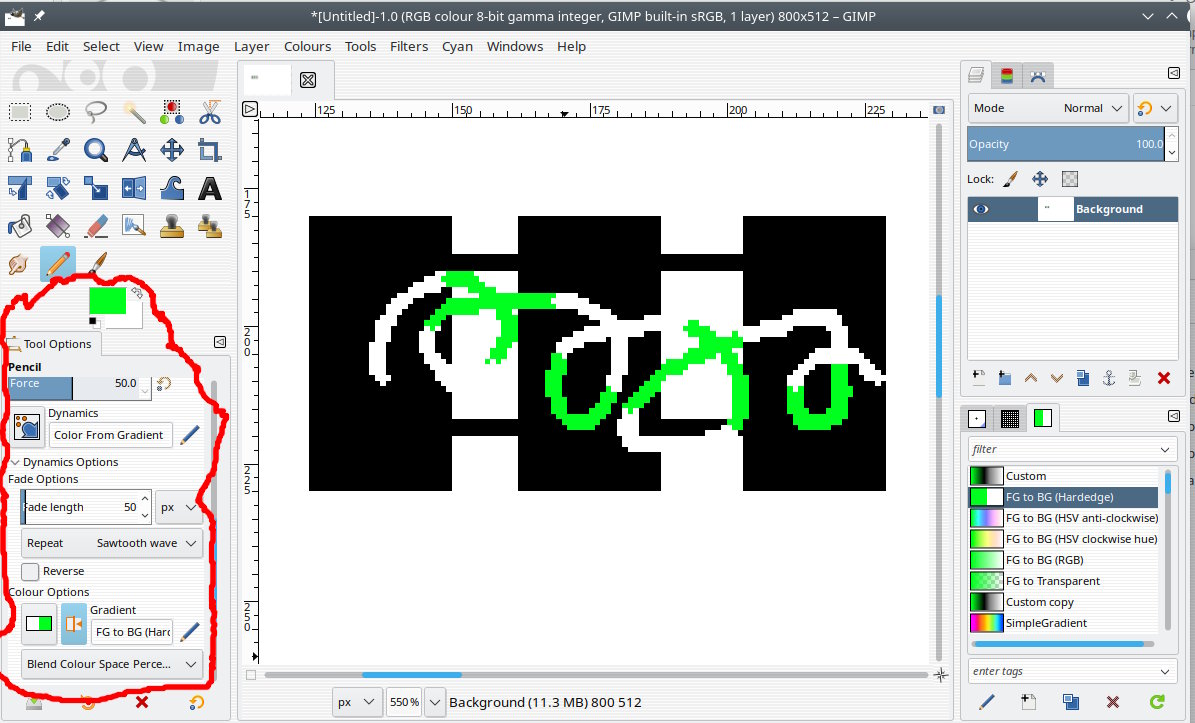The height and width of the screenshot is (723, 1195).
Task: Select the Measure compass tool
Action: tap(134, 150)
